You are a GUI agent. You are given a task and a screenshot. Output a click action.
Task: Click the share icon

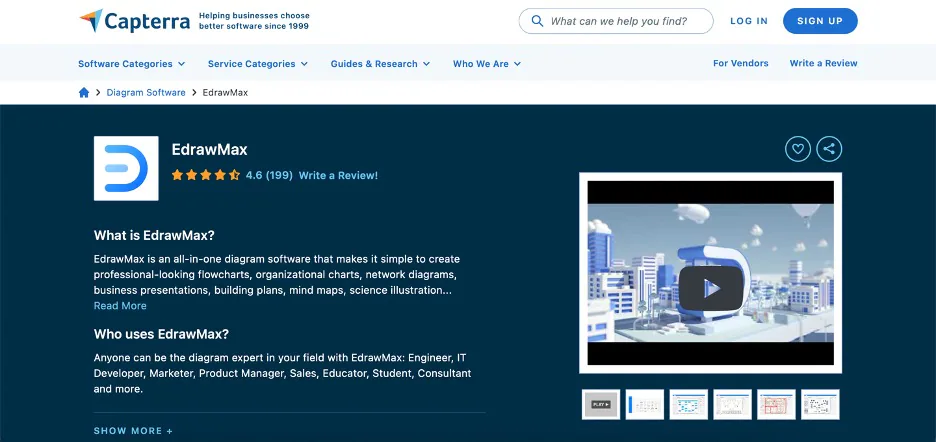click(x=829, y=149)
